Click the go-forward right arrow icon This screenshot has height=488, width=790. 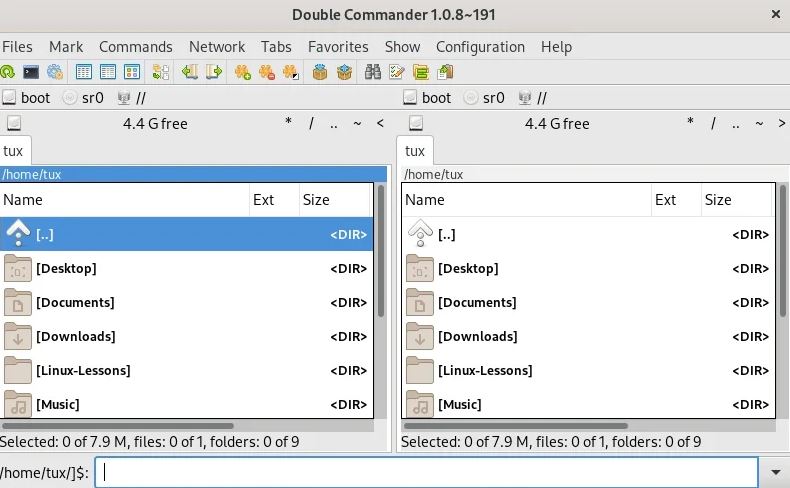[214, 72]
